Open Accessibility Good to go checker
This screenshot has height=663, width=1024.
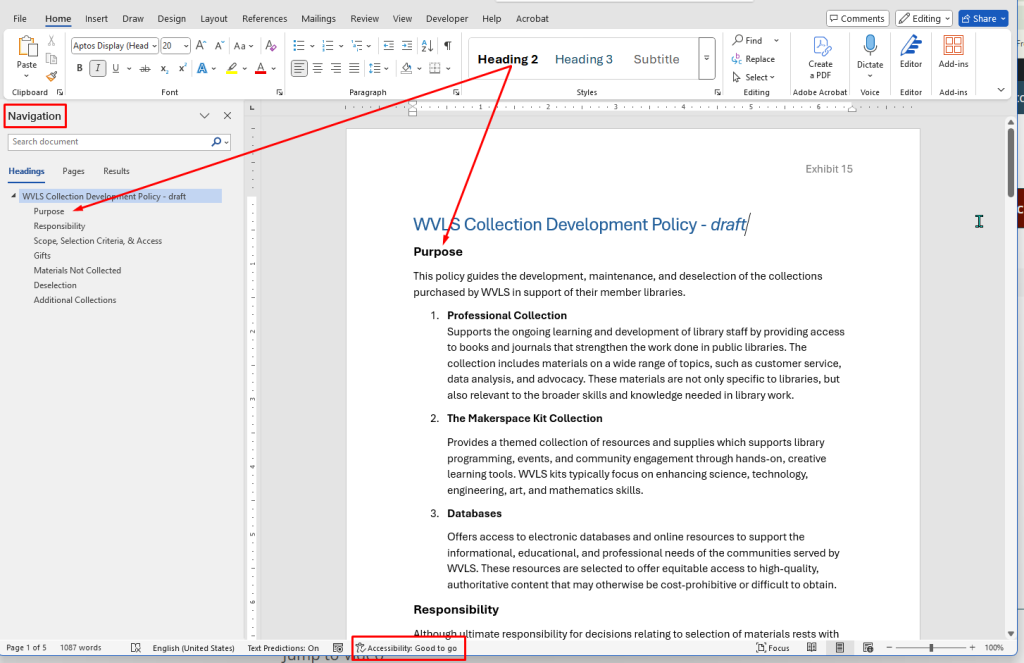(x=406, y=648)
